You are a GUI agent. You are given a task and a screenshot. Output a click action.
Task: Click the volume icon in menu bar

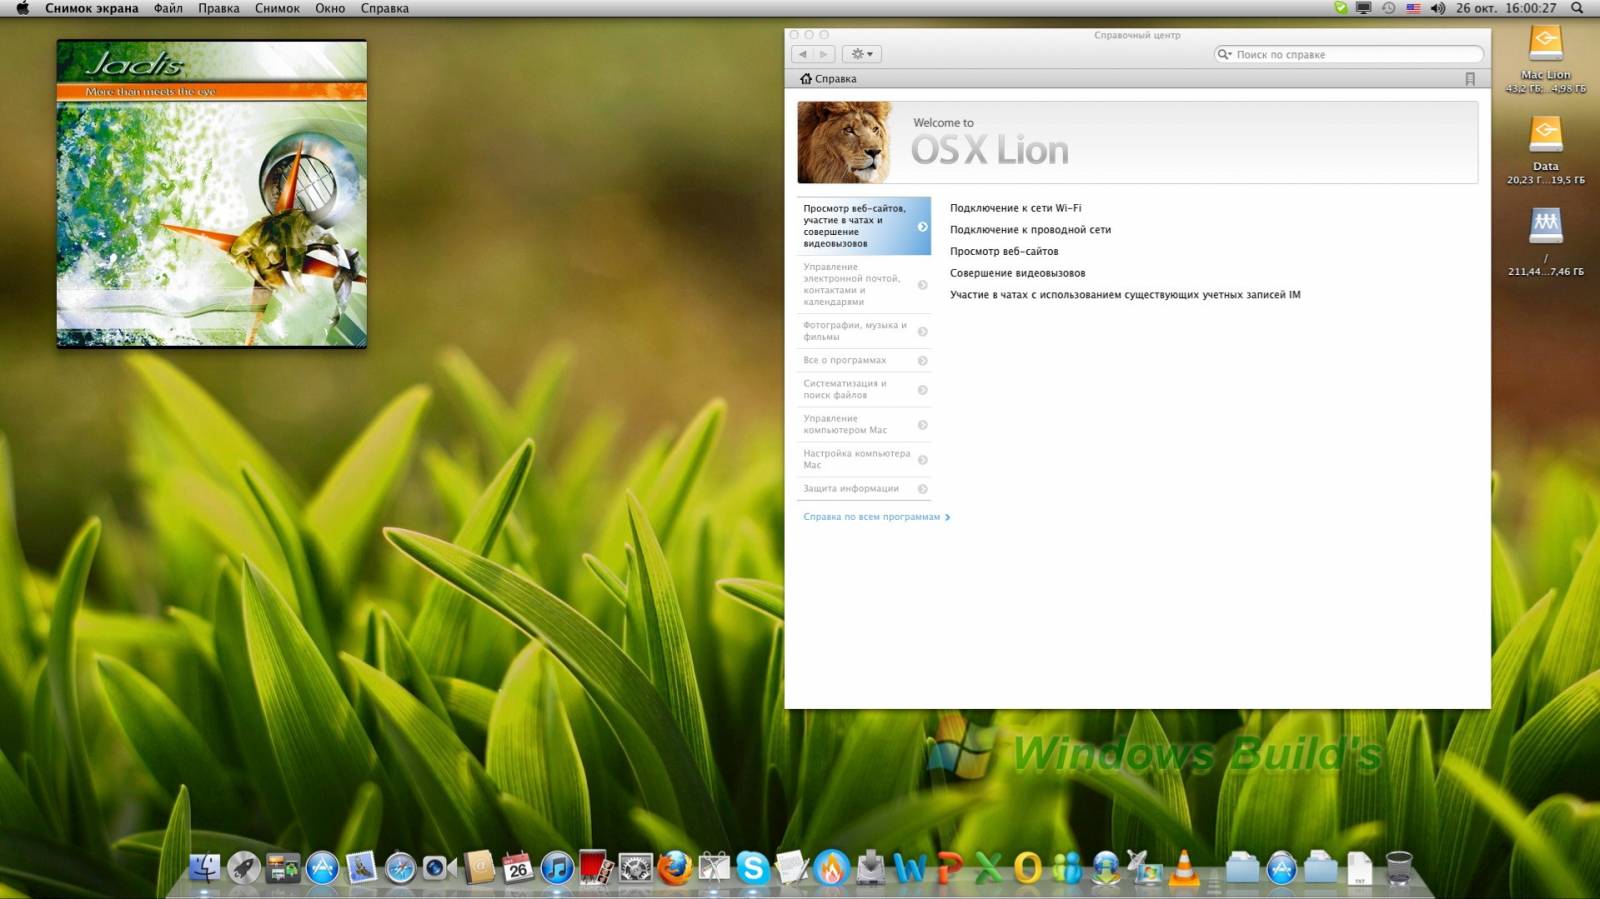pos(1438,8)
